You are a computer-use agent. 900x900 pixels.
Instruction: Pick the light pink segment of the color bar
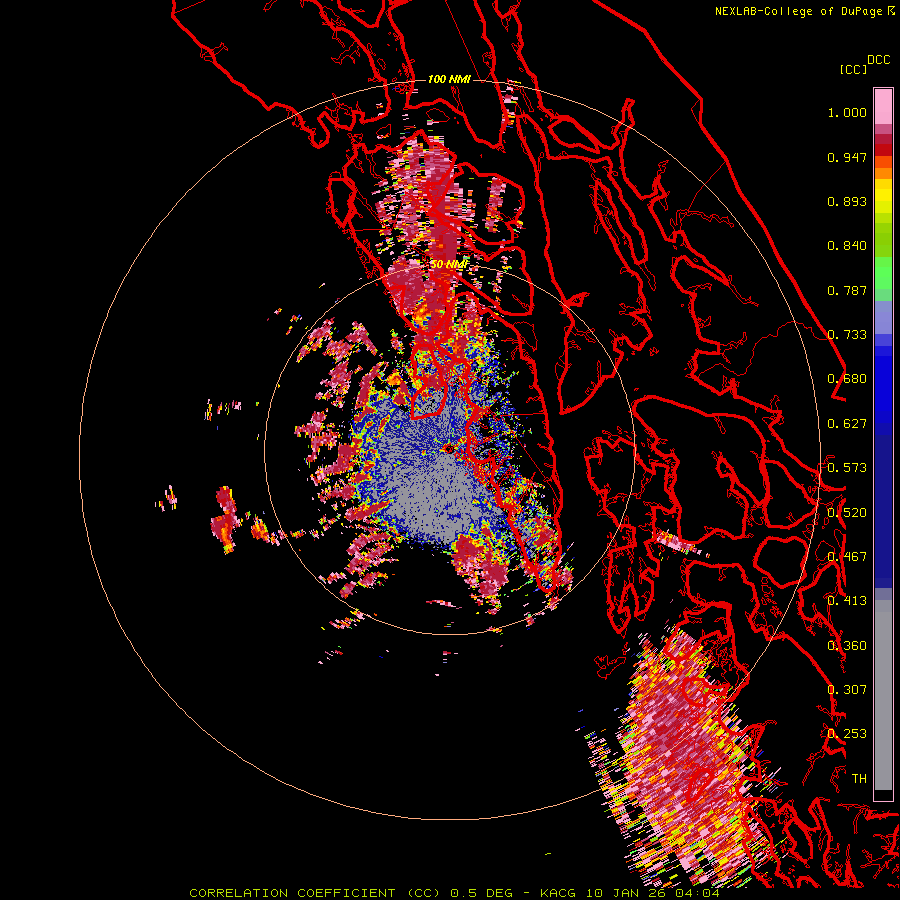click(883, 107)
